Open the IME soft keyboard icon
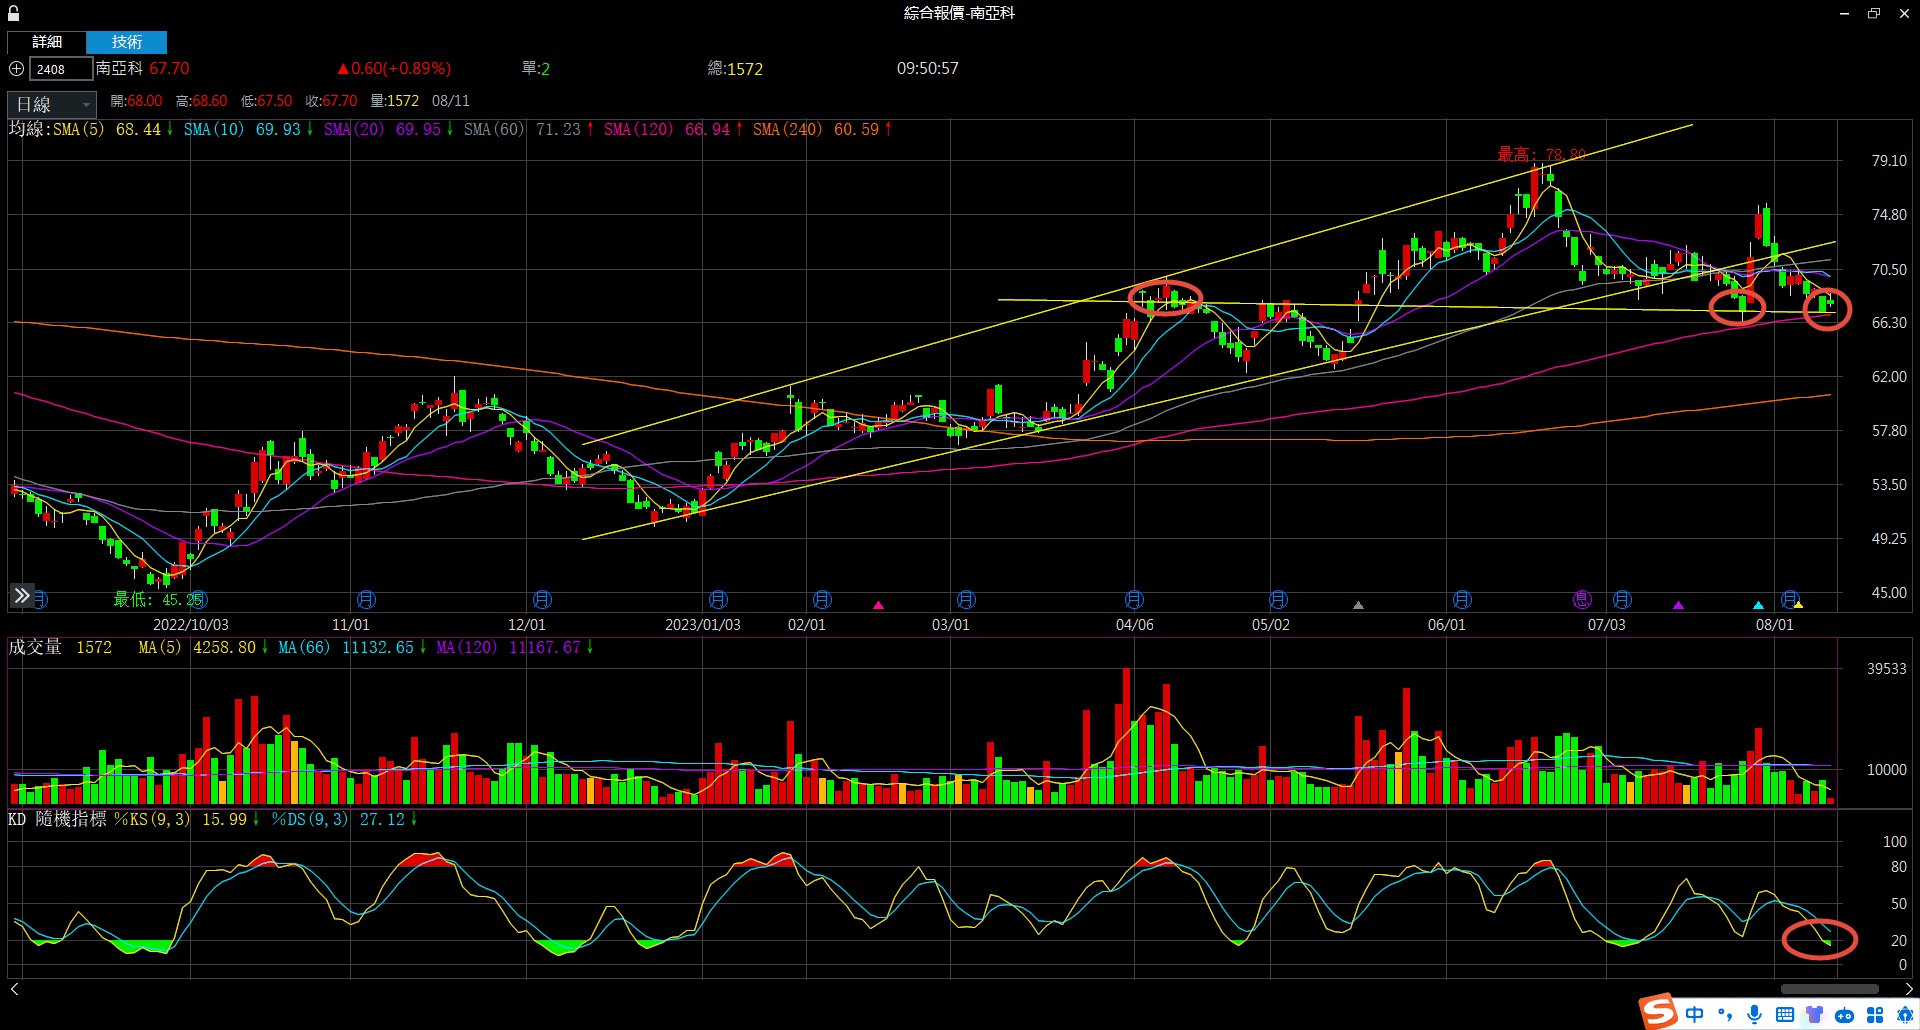 coord(1784,1014)
